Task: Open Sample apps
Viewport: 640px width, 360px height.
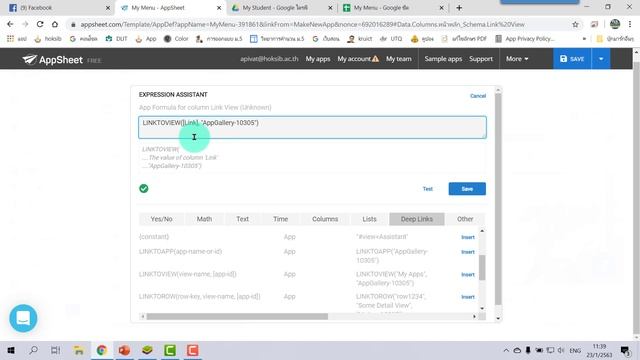Action: [443, 59]
